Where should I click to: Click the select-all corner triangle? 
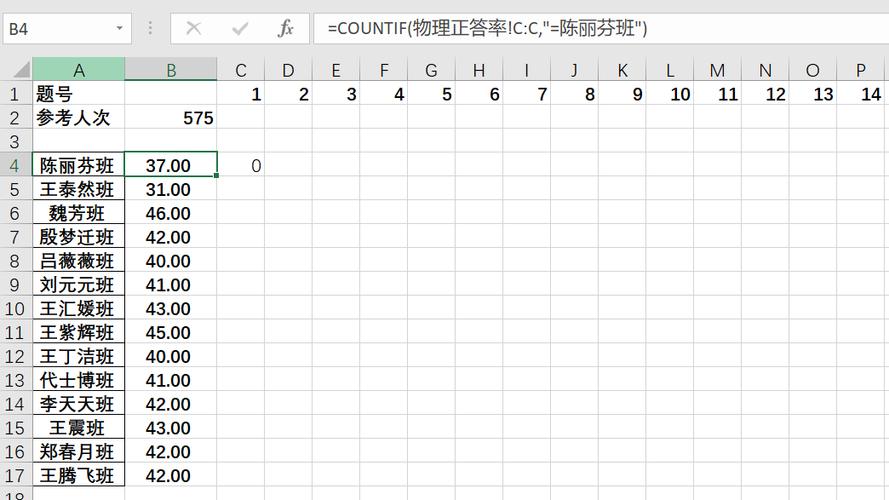coord(22,70)
